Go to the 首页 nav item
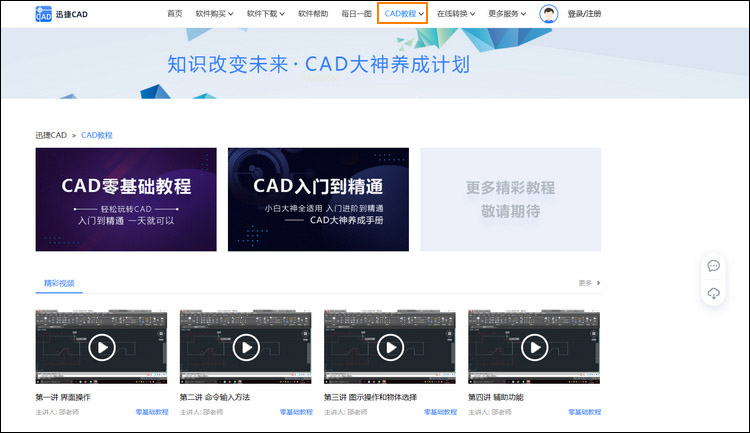750x433 pixels. click(175, 14)
